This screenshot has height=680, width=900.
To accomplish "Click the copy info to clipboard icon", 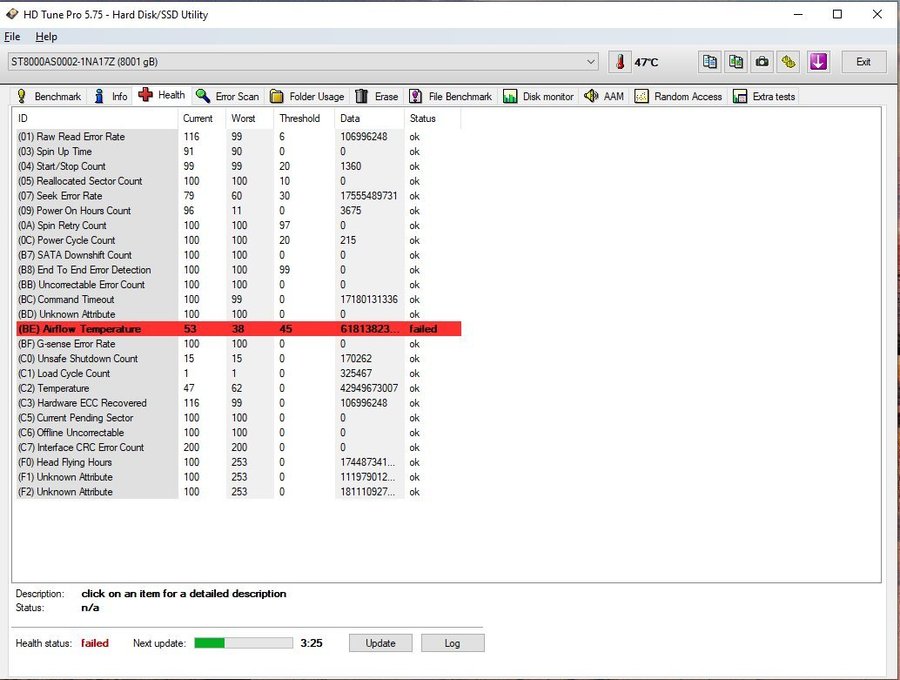I will coord(710,61).
